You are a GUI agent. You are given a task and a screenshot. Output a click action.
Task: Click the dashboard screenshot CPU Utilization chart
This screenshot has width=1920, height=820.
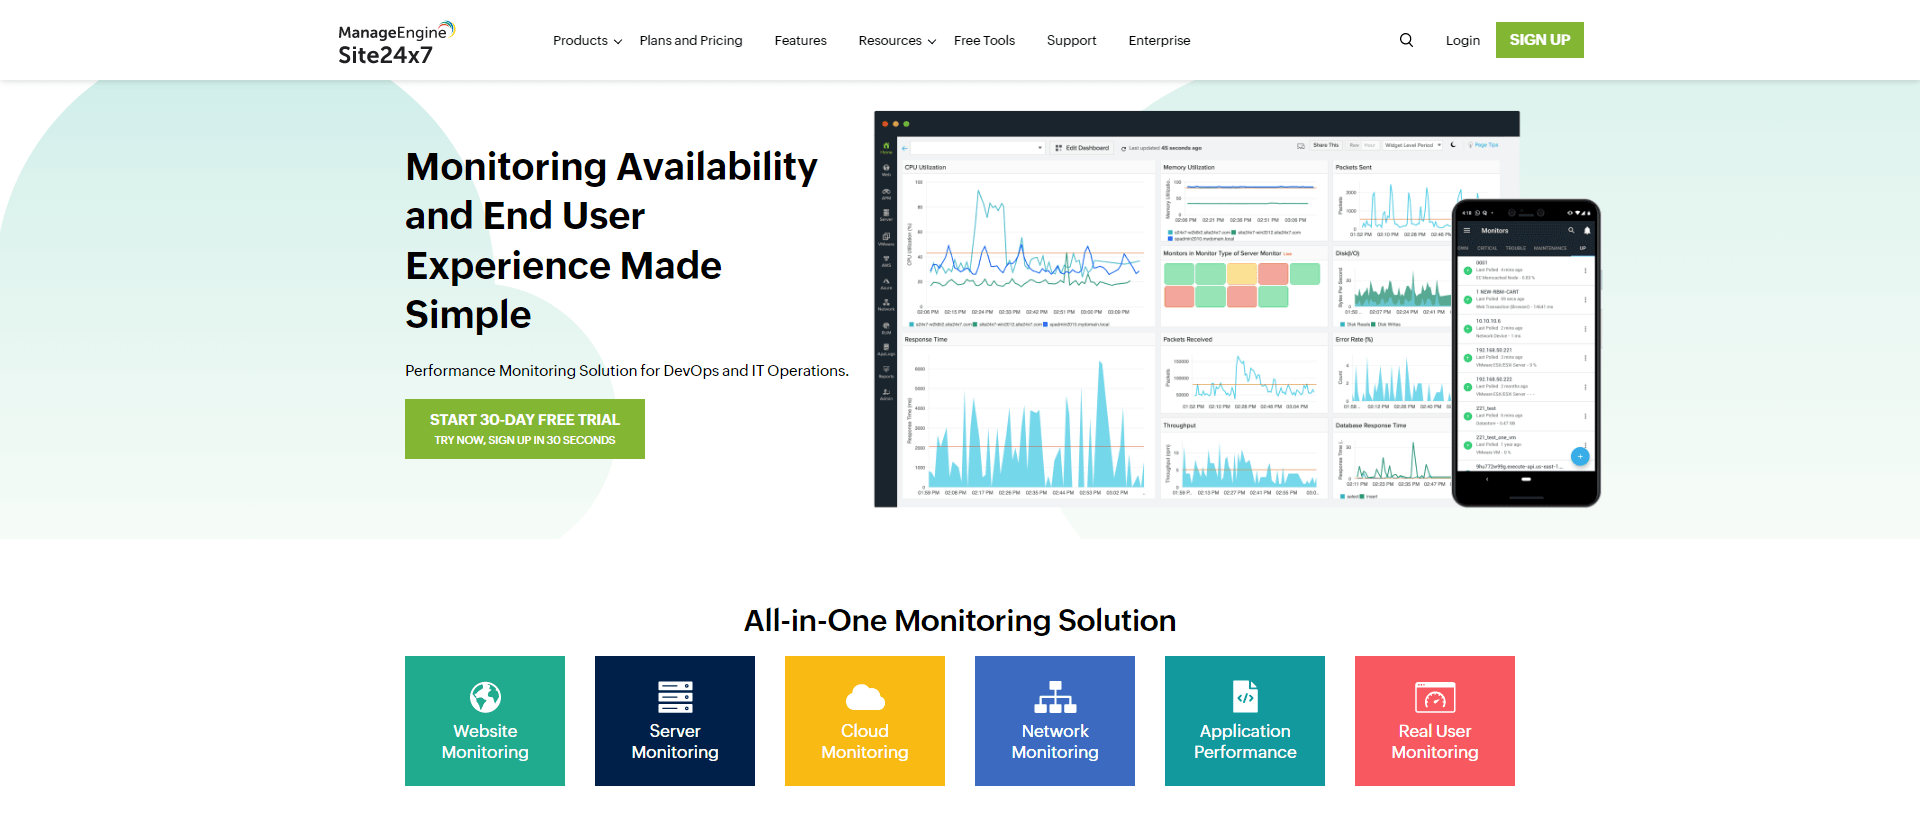click(x=1028, y=245)
